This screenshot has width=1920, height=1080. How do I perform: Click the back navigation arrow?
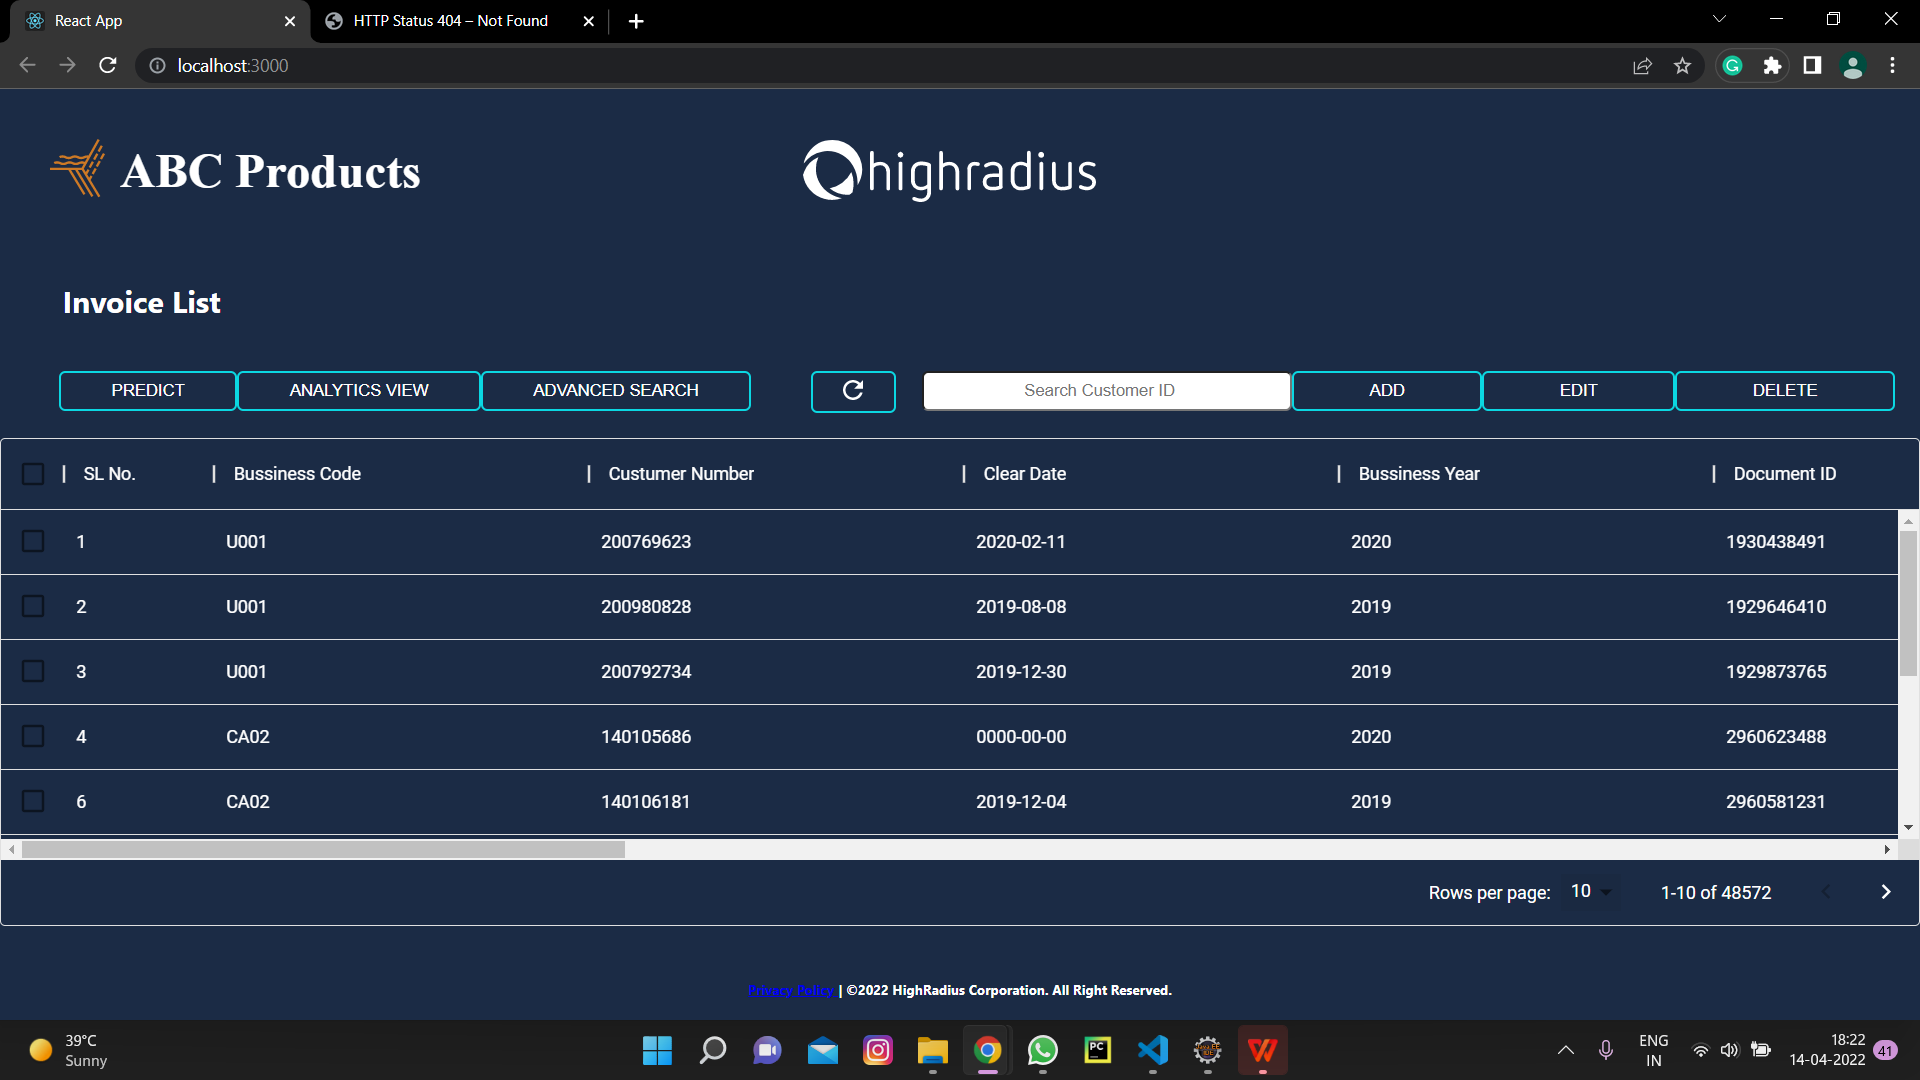27,65
